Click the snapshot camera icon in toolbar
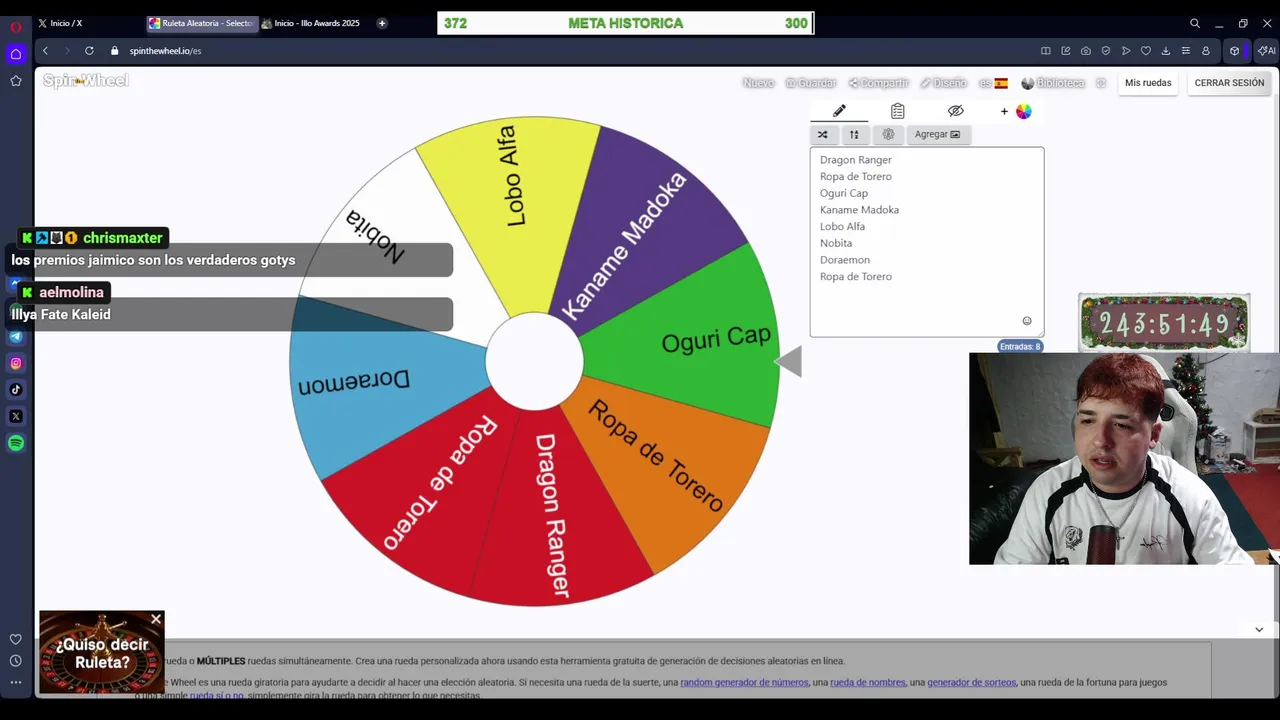Image resolution: width=1280 pixels, height=720 pixels. coord(1086,51)
